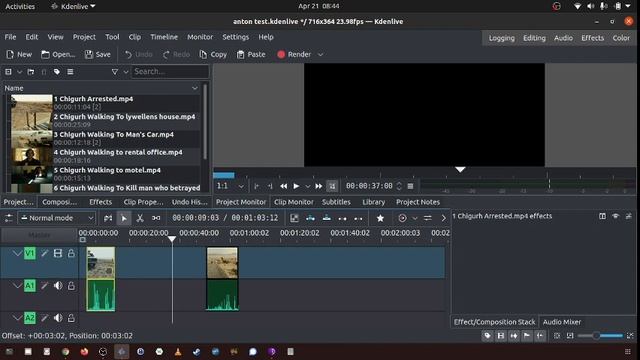The height and width of the screenshot is (360, 640).
Task: Expand the Render button dropdown arrow
Action: (320, 54)
